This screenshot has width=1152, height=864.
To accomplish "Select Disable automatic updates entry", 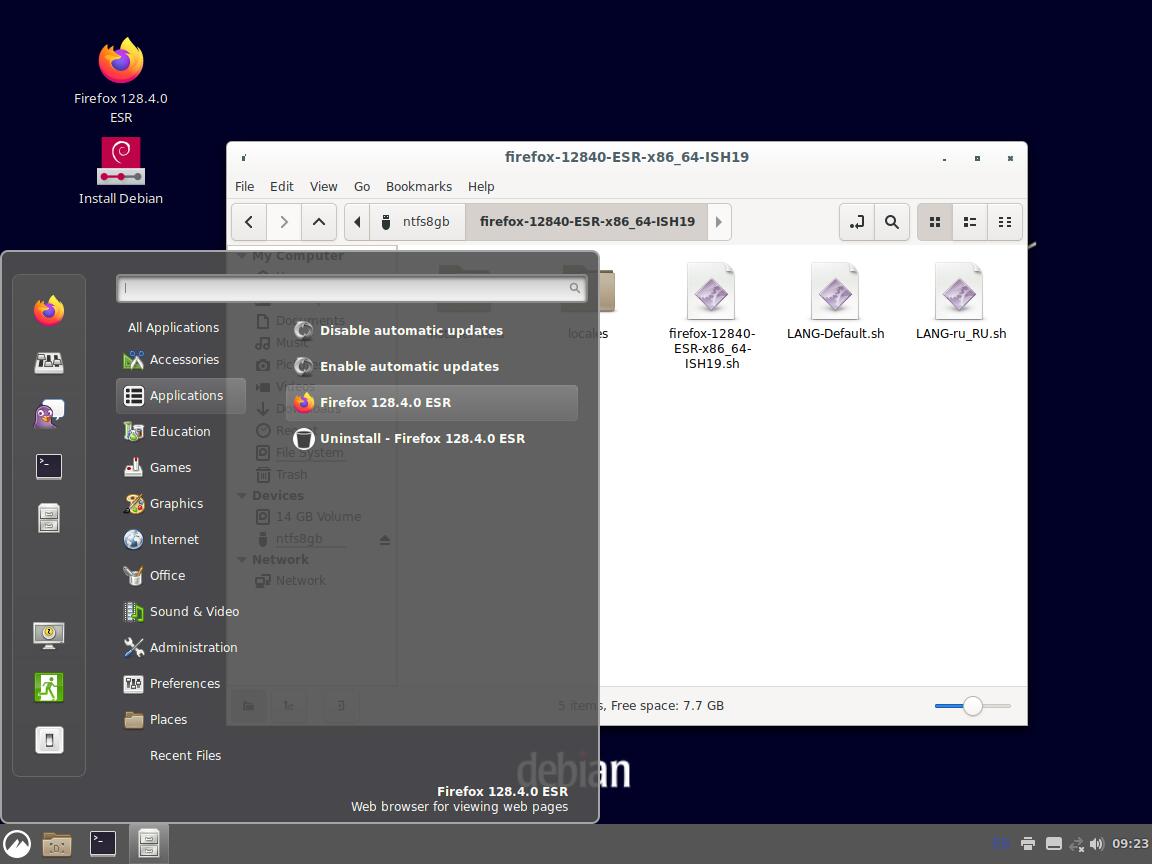I will [432, 331].
